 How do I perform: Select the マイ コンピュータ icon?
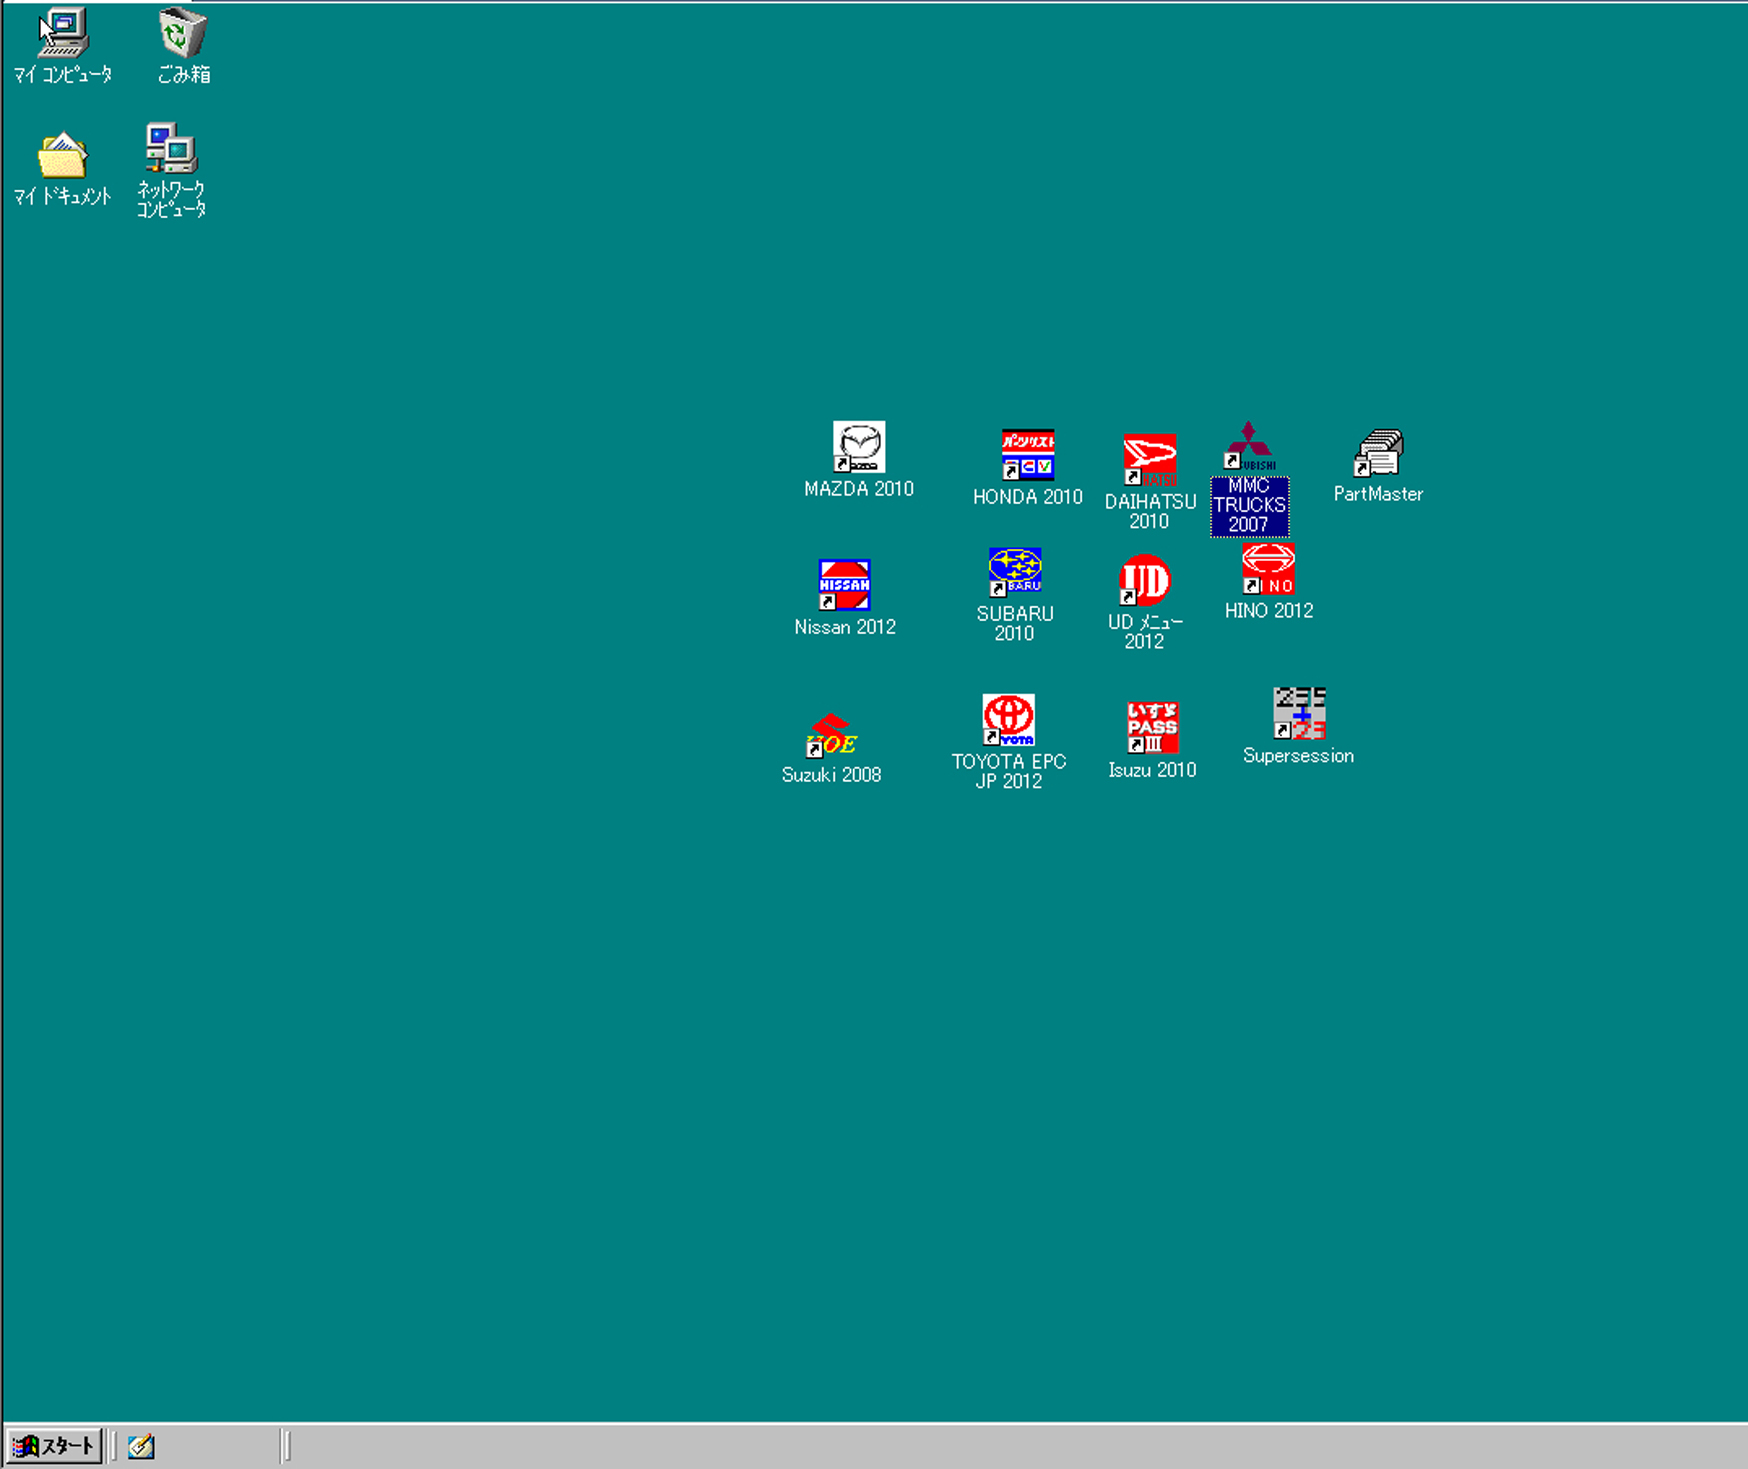click(63, 34)
